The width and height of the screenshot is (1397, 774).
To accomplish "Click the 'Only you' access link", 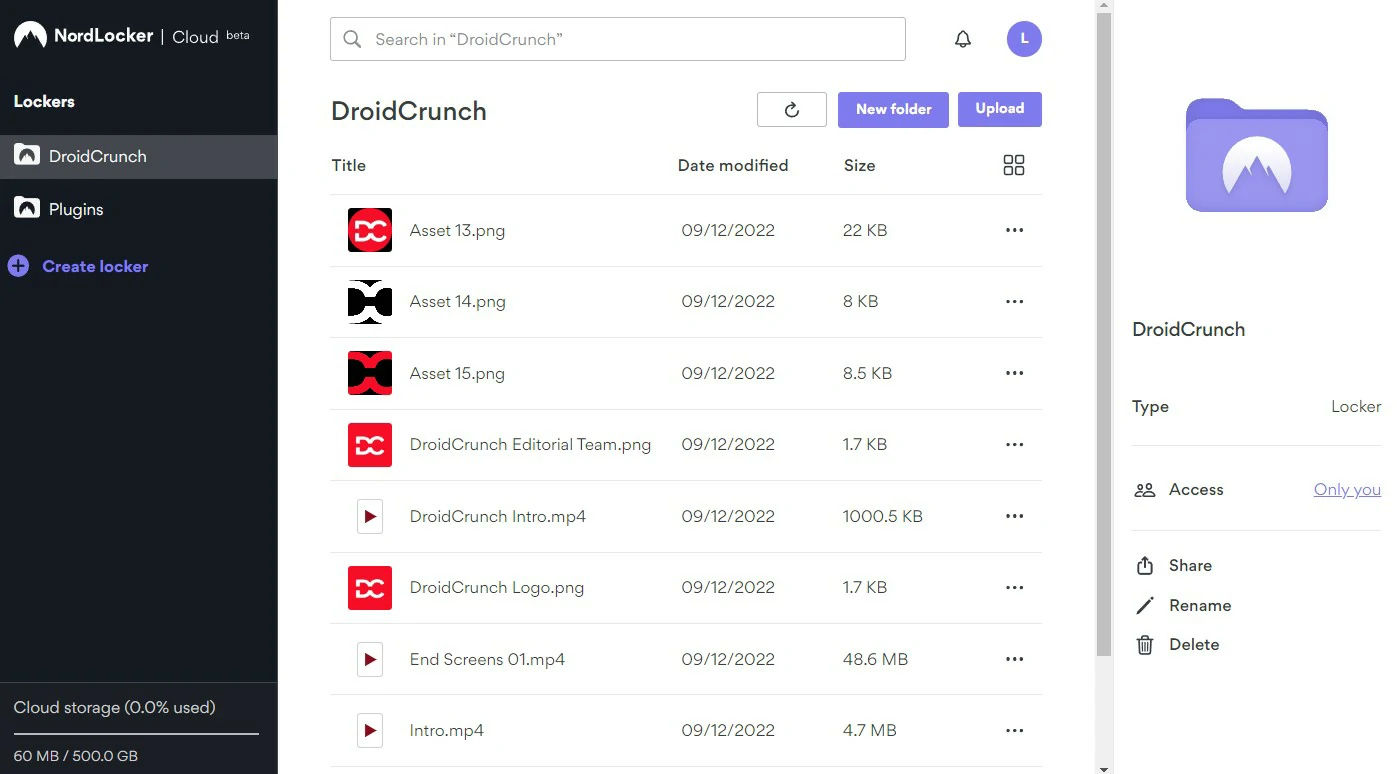I will click(1347, 489).
